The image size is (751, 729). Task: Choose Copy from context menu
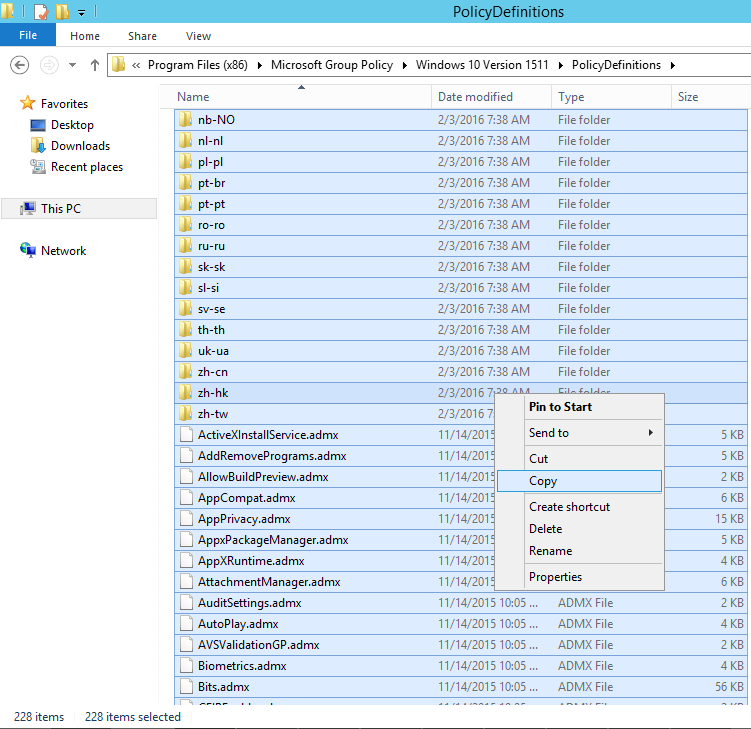coord(579,481)
